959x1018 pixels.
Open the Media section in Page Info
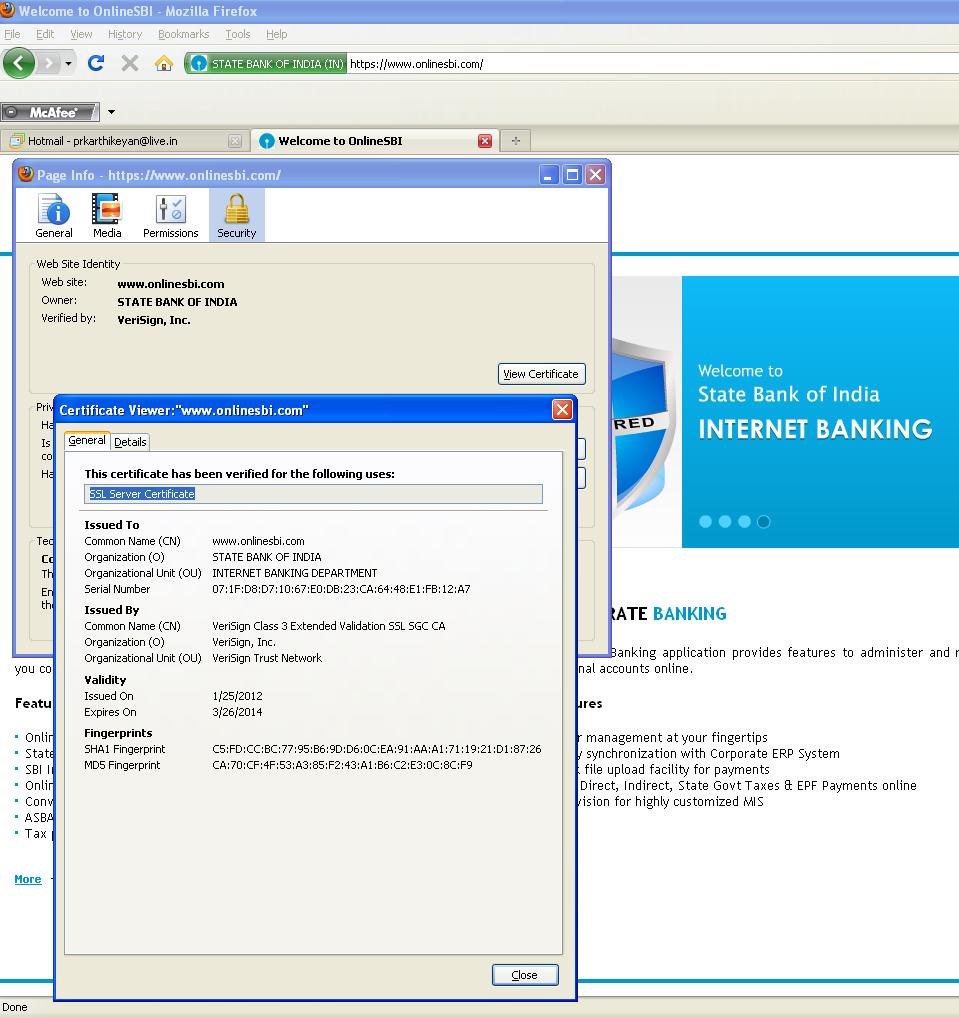click(x=106, y=216)
